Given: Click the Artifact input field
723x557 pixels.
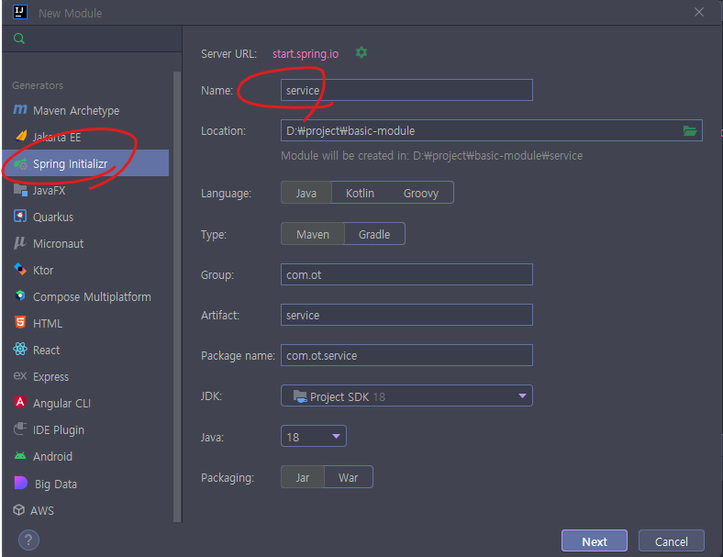Looking at the screenshot, I should tap(407, 315).
